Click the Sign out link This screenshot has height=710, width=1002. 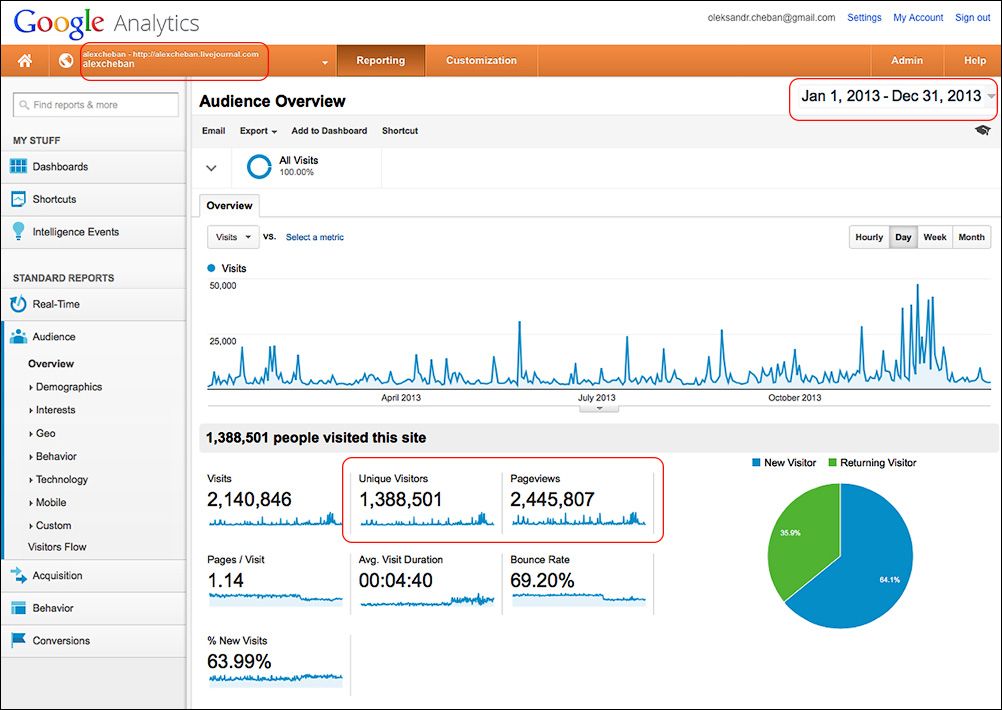coord(973,18)
